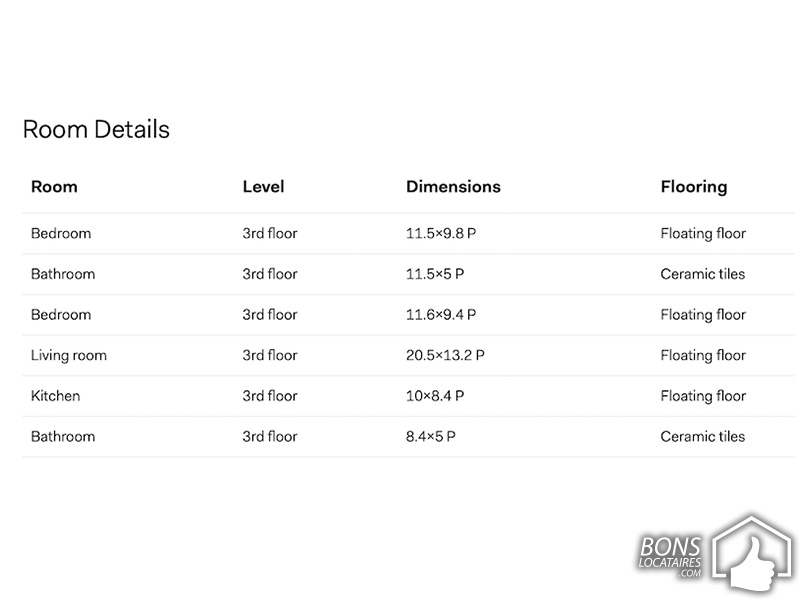Click Ceramic tiles in the 11.5×5 P row
800x600 pixels.
(703, 274)
